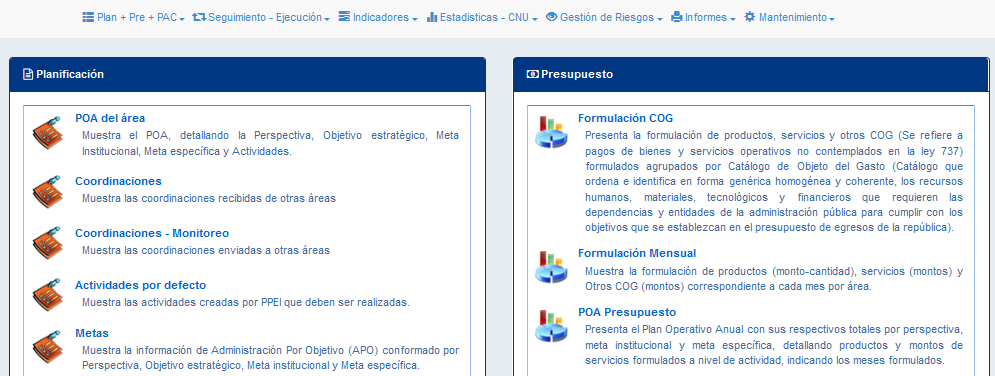Click the money icon in the Presupuesto header

pyautogui.click(x=532, y=74)
